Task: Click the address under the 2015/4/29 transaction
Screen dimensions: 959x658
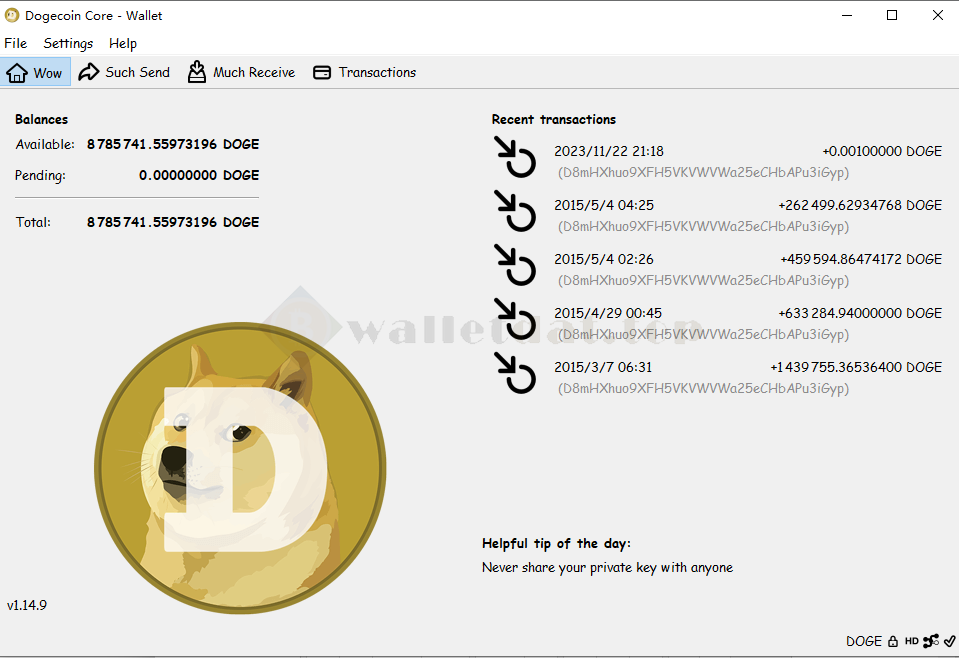Action: coord(703,334)
